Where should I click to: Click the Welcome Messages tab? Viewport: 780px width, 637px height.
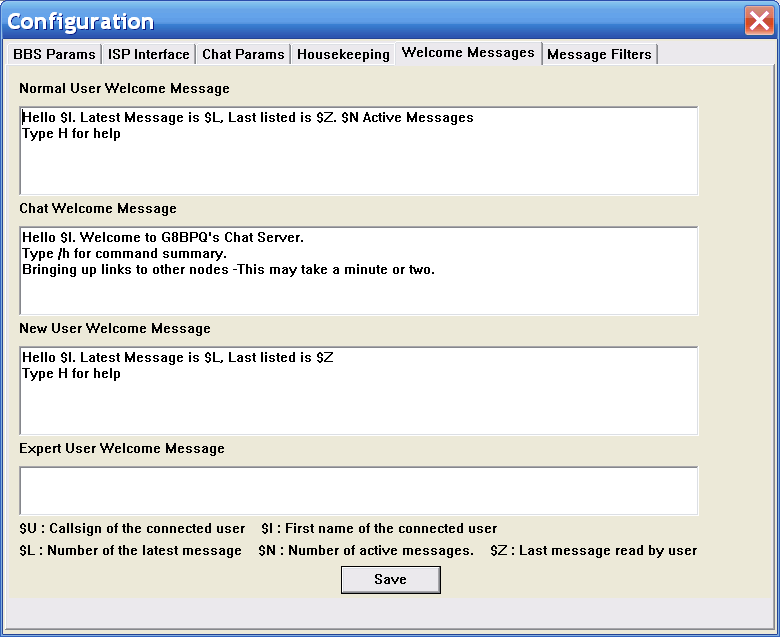click(x=468, y=53)
